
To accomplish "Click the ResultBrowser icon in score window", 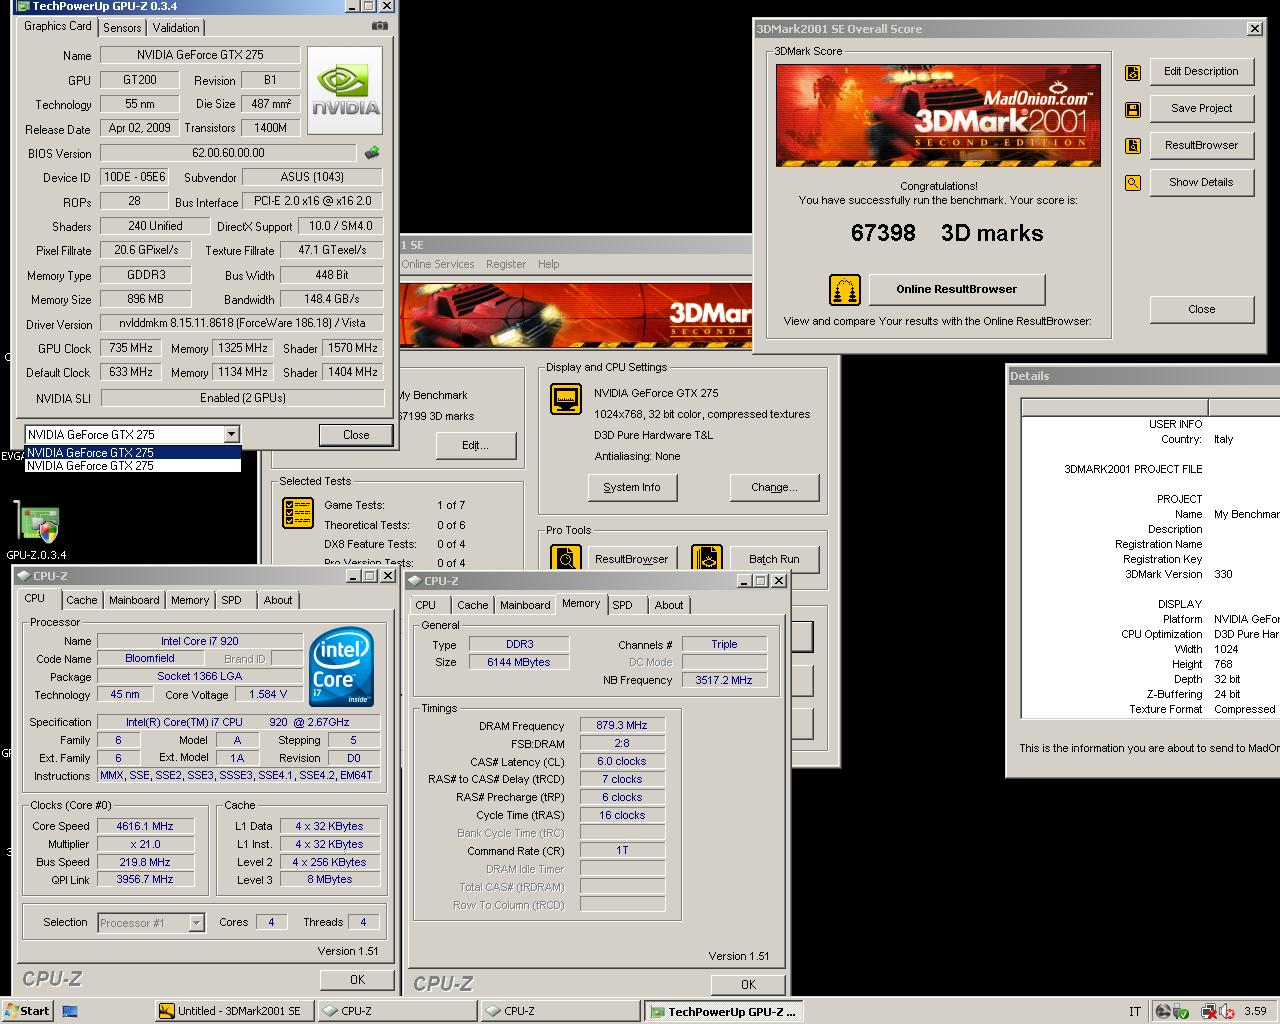I will tap(1133, 146).
